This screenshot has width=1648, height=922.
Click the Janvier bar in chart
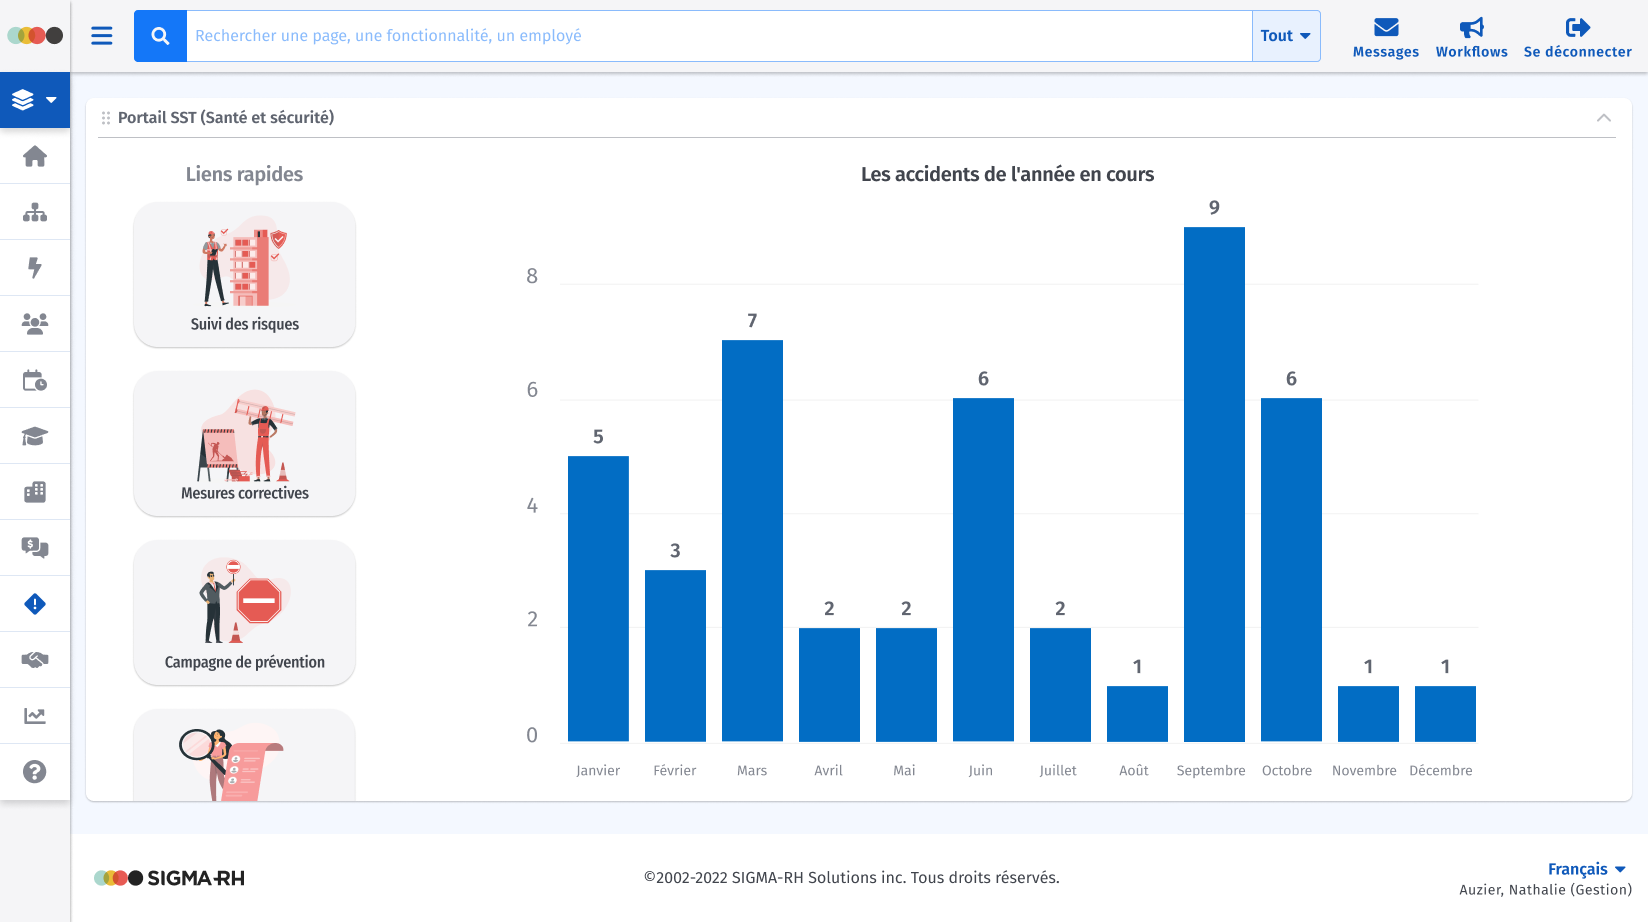(598, 599)
